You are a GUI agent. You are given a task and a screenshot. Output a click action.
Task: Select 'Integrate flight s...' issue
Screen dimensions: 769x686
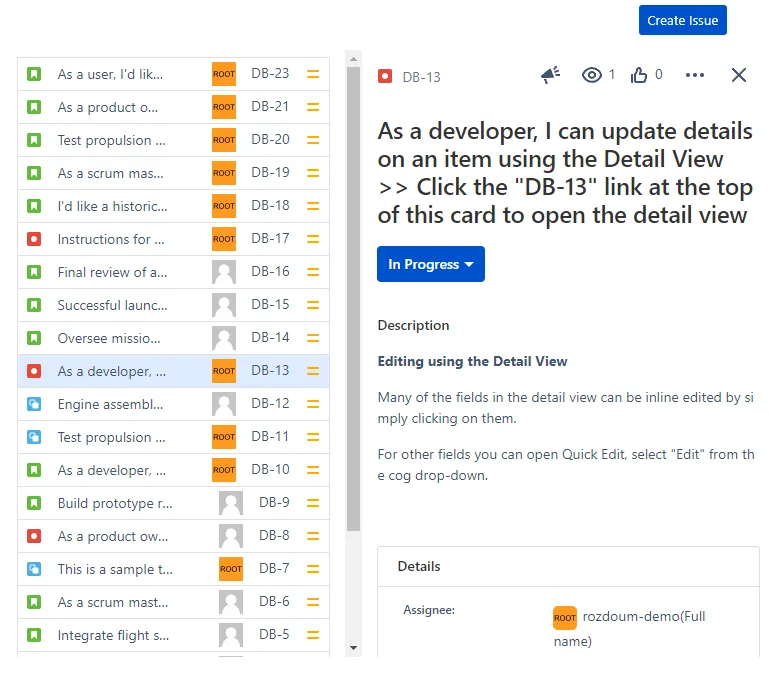point(113,635)
